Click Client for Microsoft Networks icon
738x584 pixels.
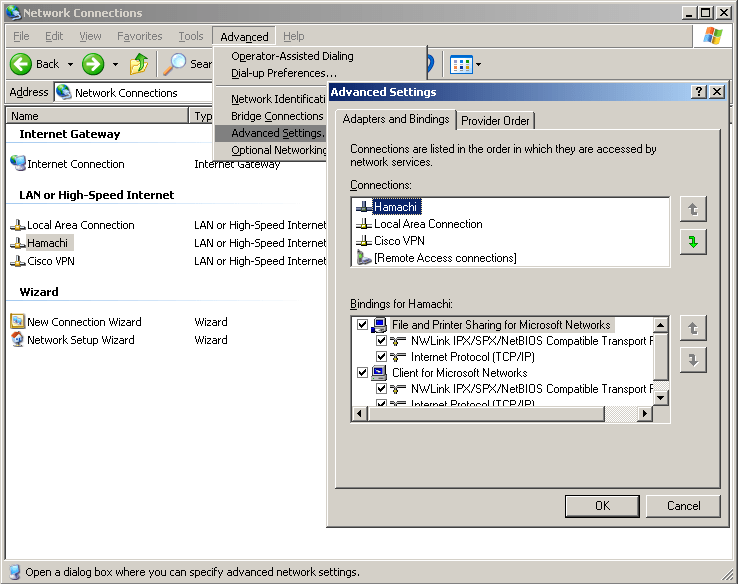click(x=379, y=373)
